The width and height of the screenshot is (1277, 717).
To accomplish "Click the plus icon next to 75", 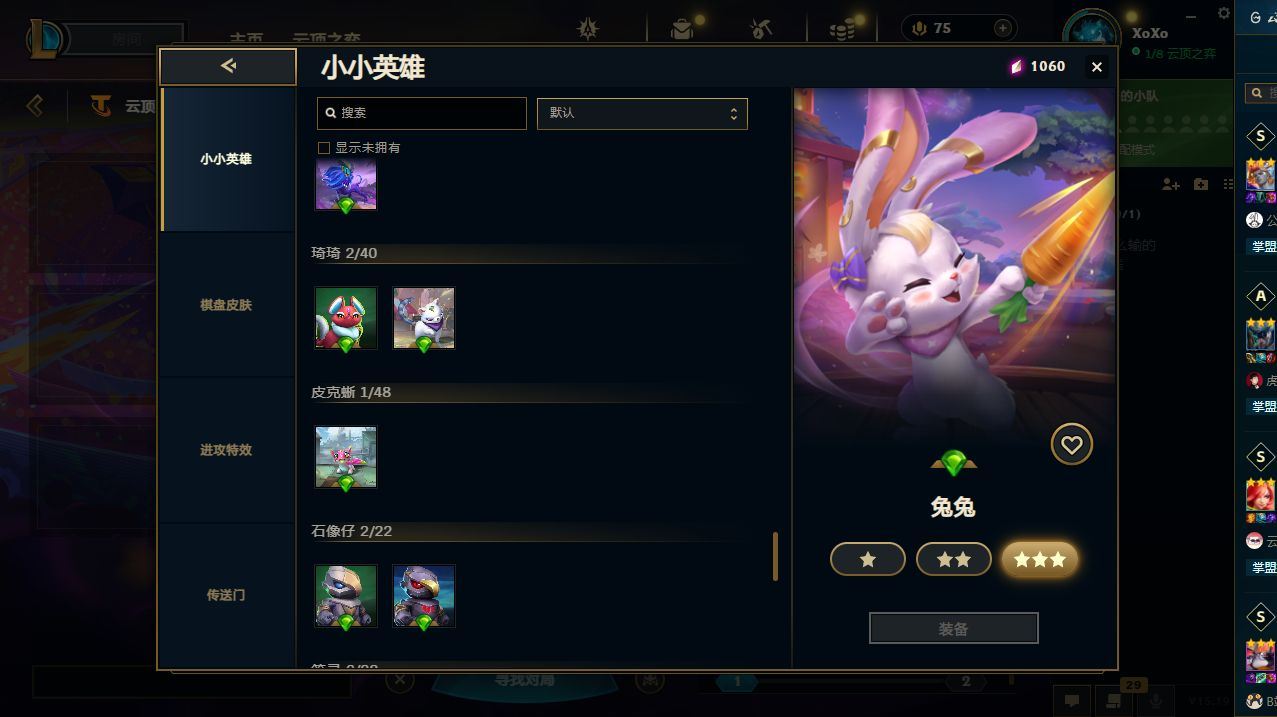I will pyautogui.click(x=1003, y=28).
